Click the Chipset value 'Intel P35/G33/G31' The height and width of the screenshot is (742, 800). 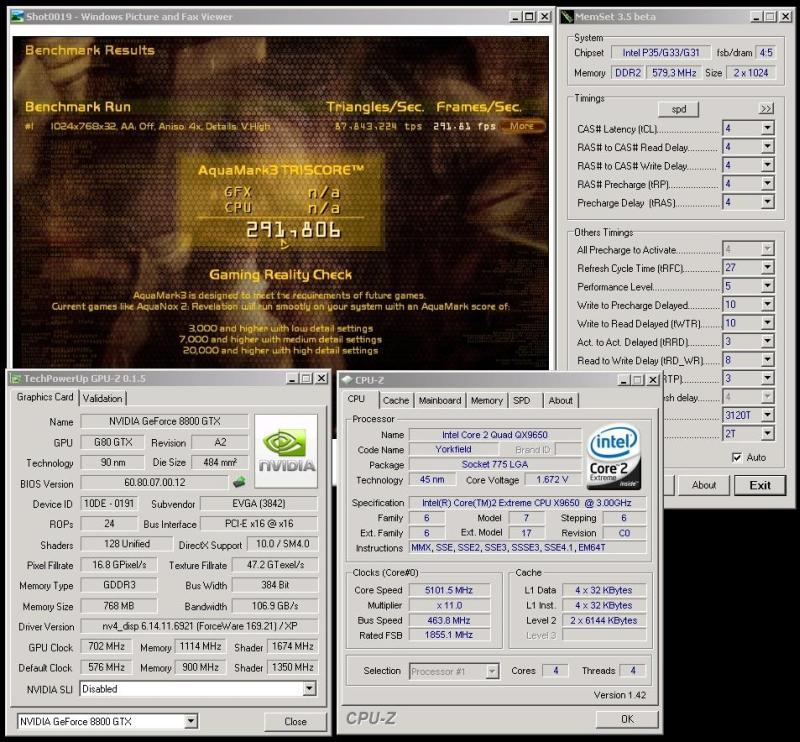point(661,53)
